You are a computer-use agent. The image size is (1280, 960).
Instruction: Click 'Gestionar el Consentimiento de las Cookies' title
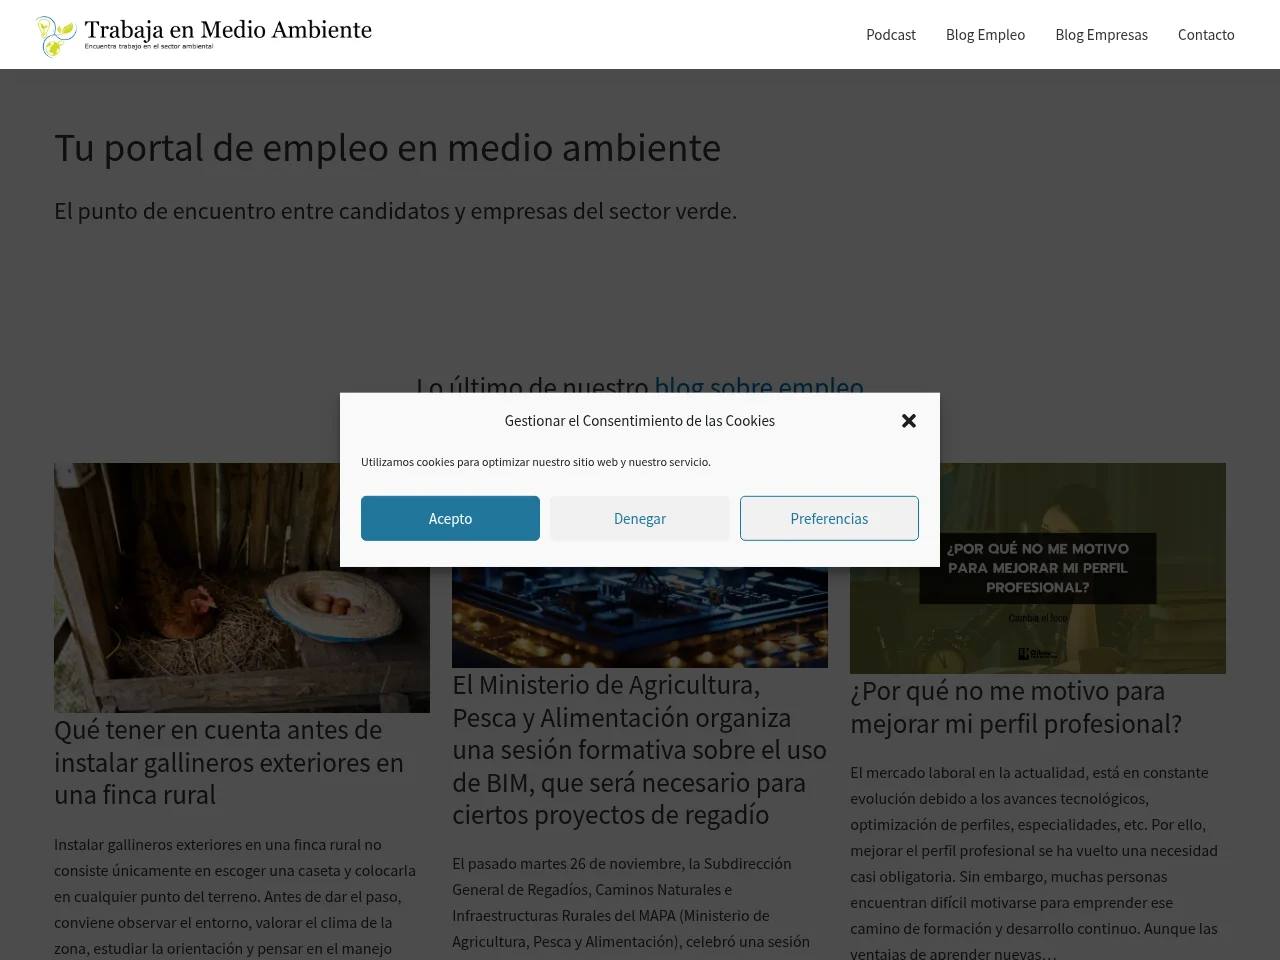(640, 421)
